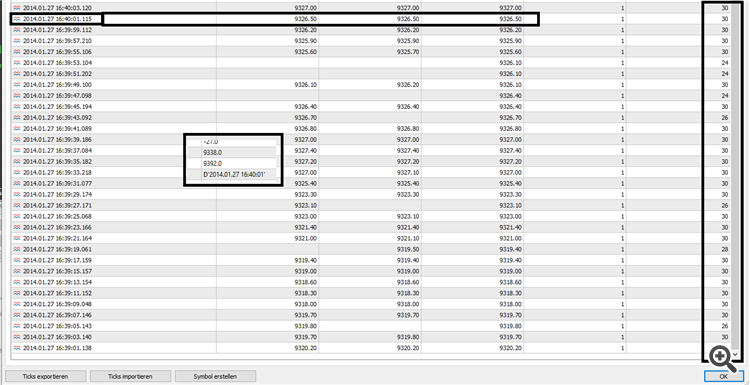
Task: Click the 9321.10 price cell
Action: 408,239
